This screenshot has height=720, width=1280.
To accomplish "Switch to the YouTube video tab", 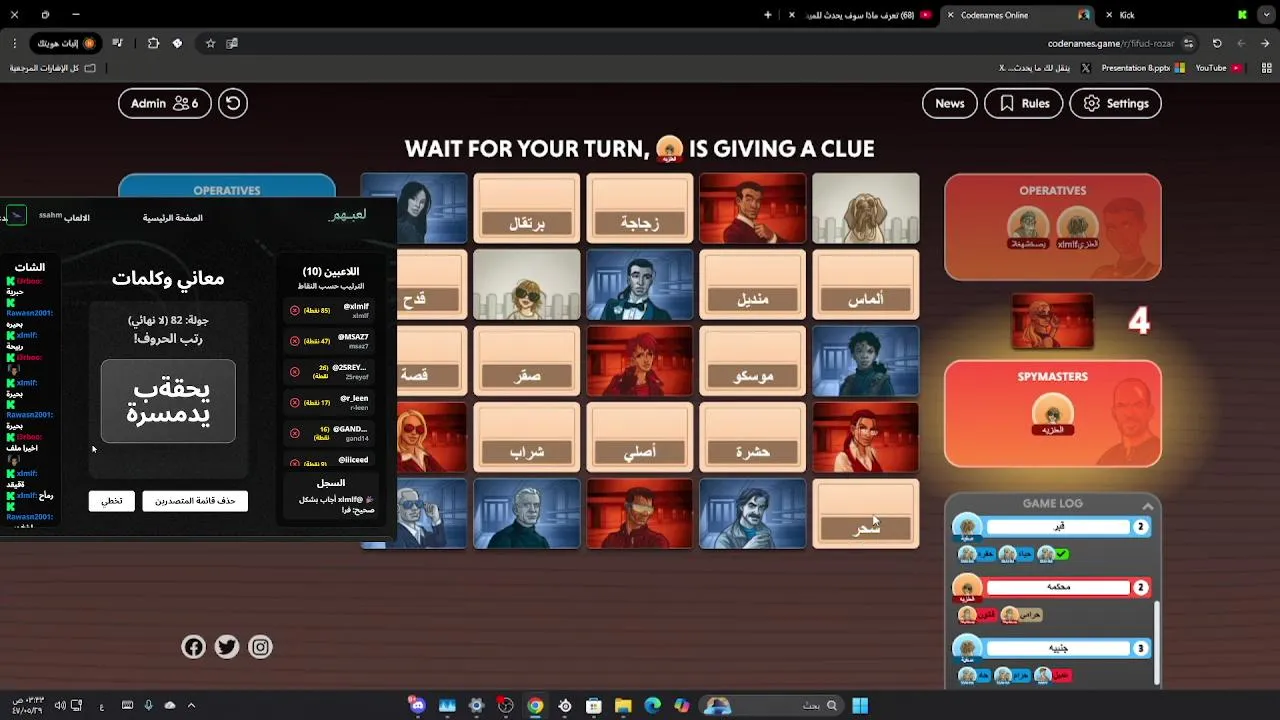I will [x=860, y=15].
